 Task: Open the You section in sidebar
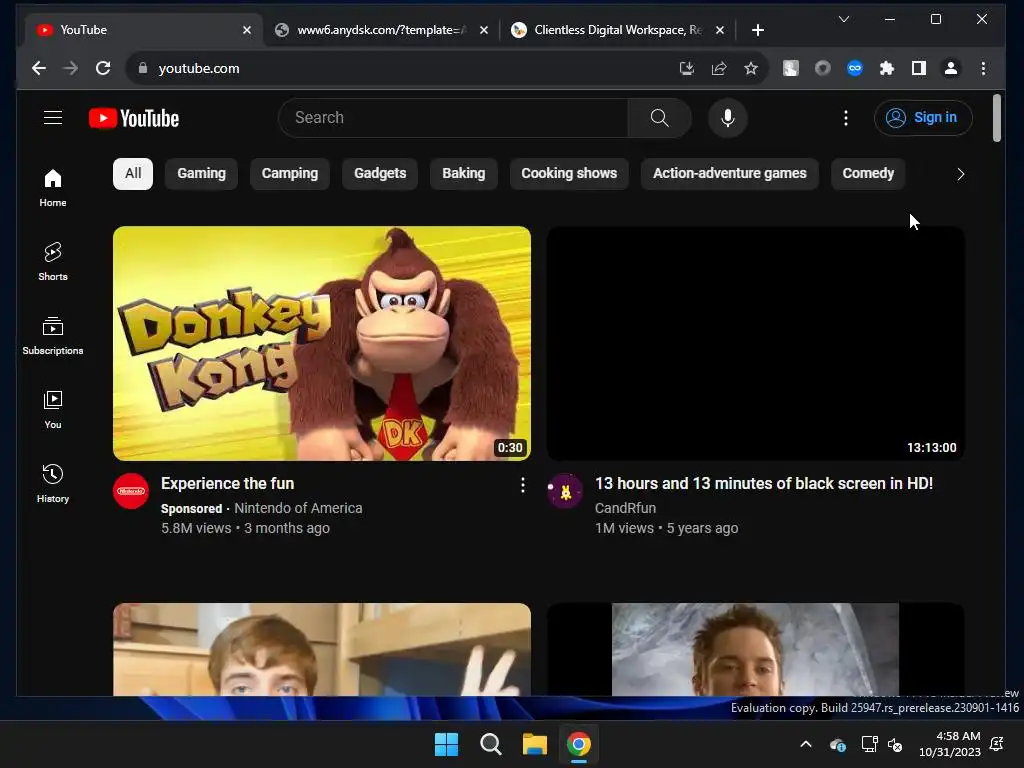(x=53, y=409)
